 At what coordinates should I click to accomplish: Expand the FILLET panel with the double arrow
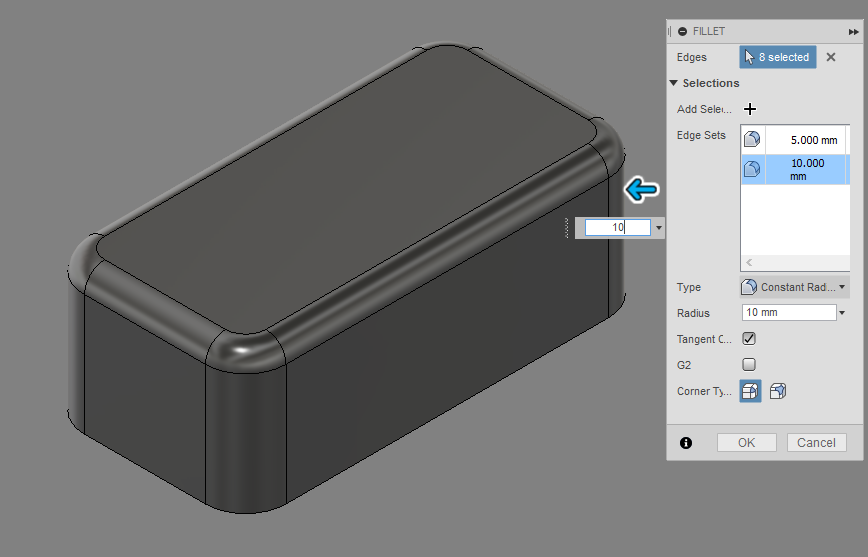pos(853,32)
